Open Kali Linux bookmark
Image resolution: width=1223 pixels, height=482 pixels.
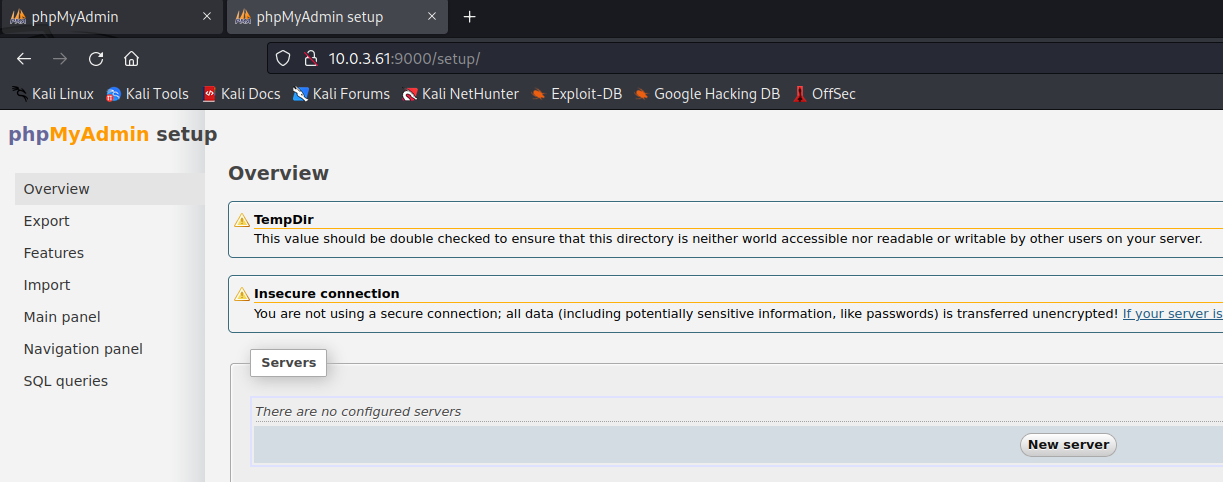coord(52,94)
